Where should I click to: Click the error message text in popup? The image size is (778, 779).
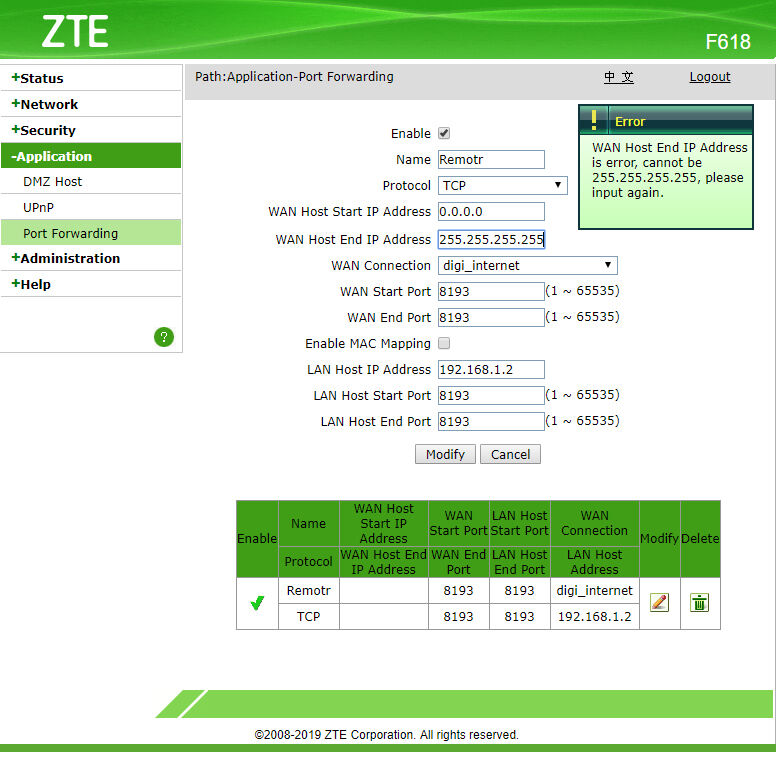669,170
